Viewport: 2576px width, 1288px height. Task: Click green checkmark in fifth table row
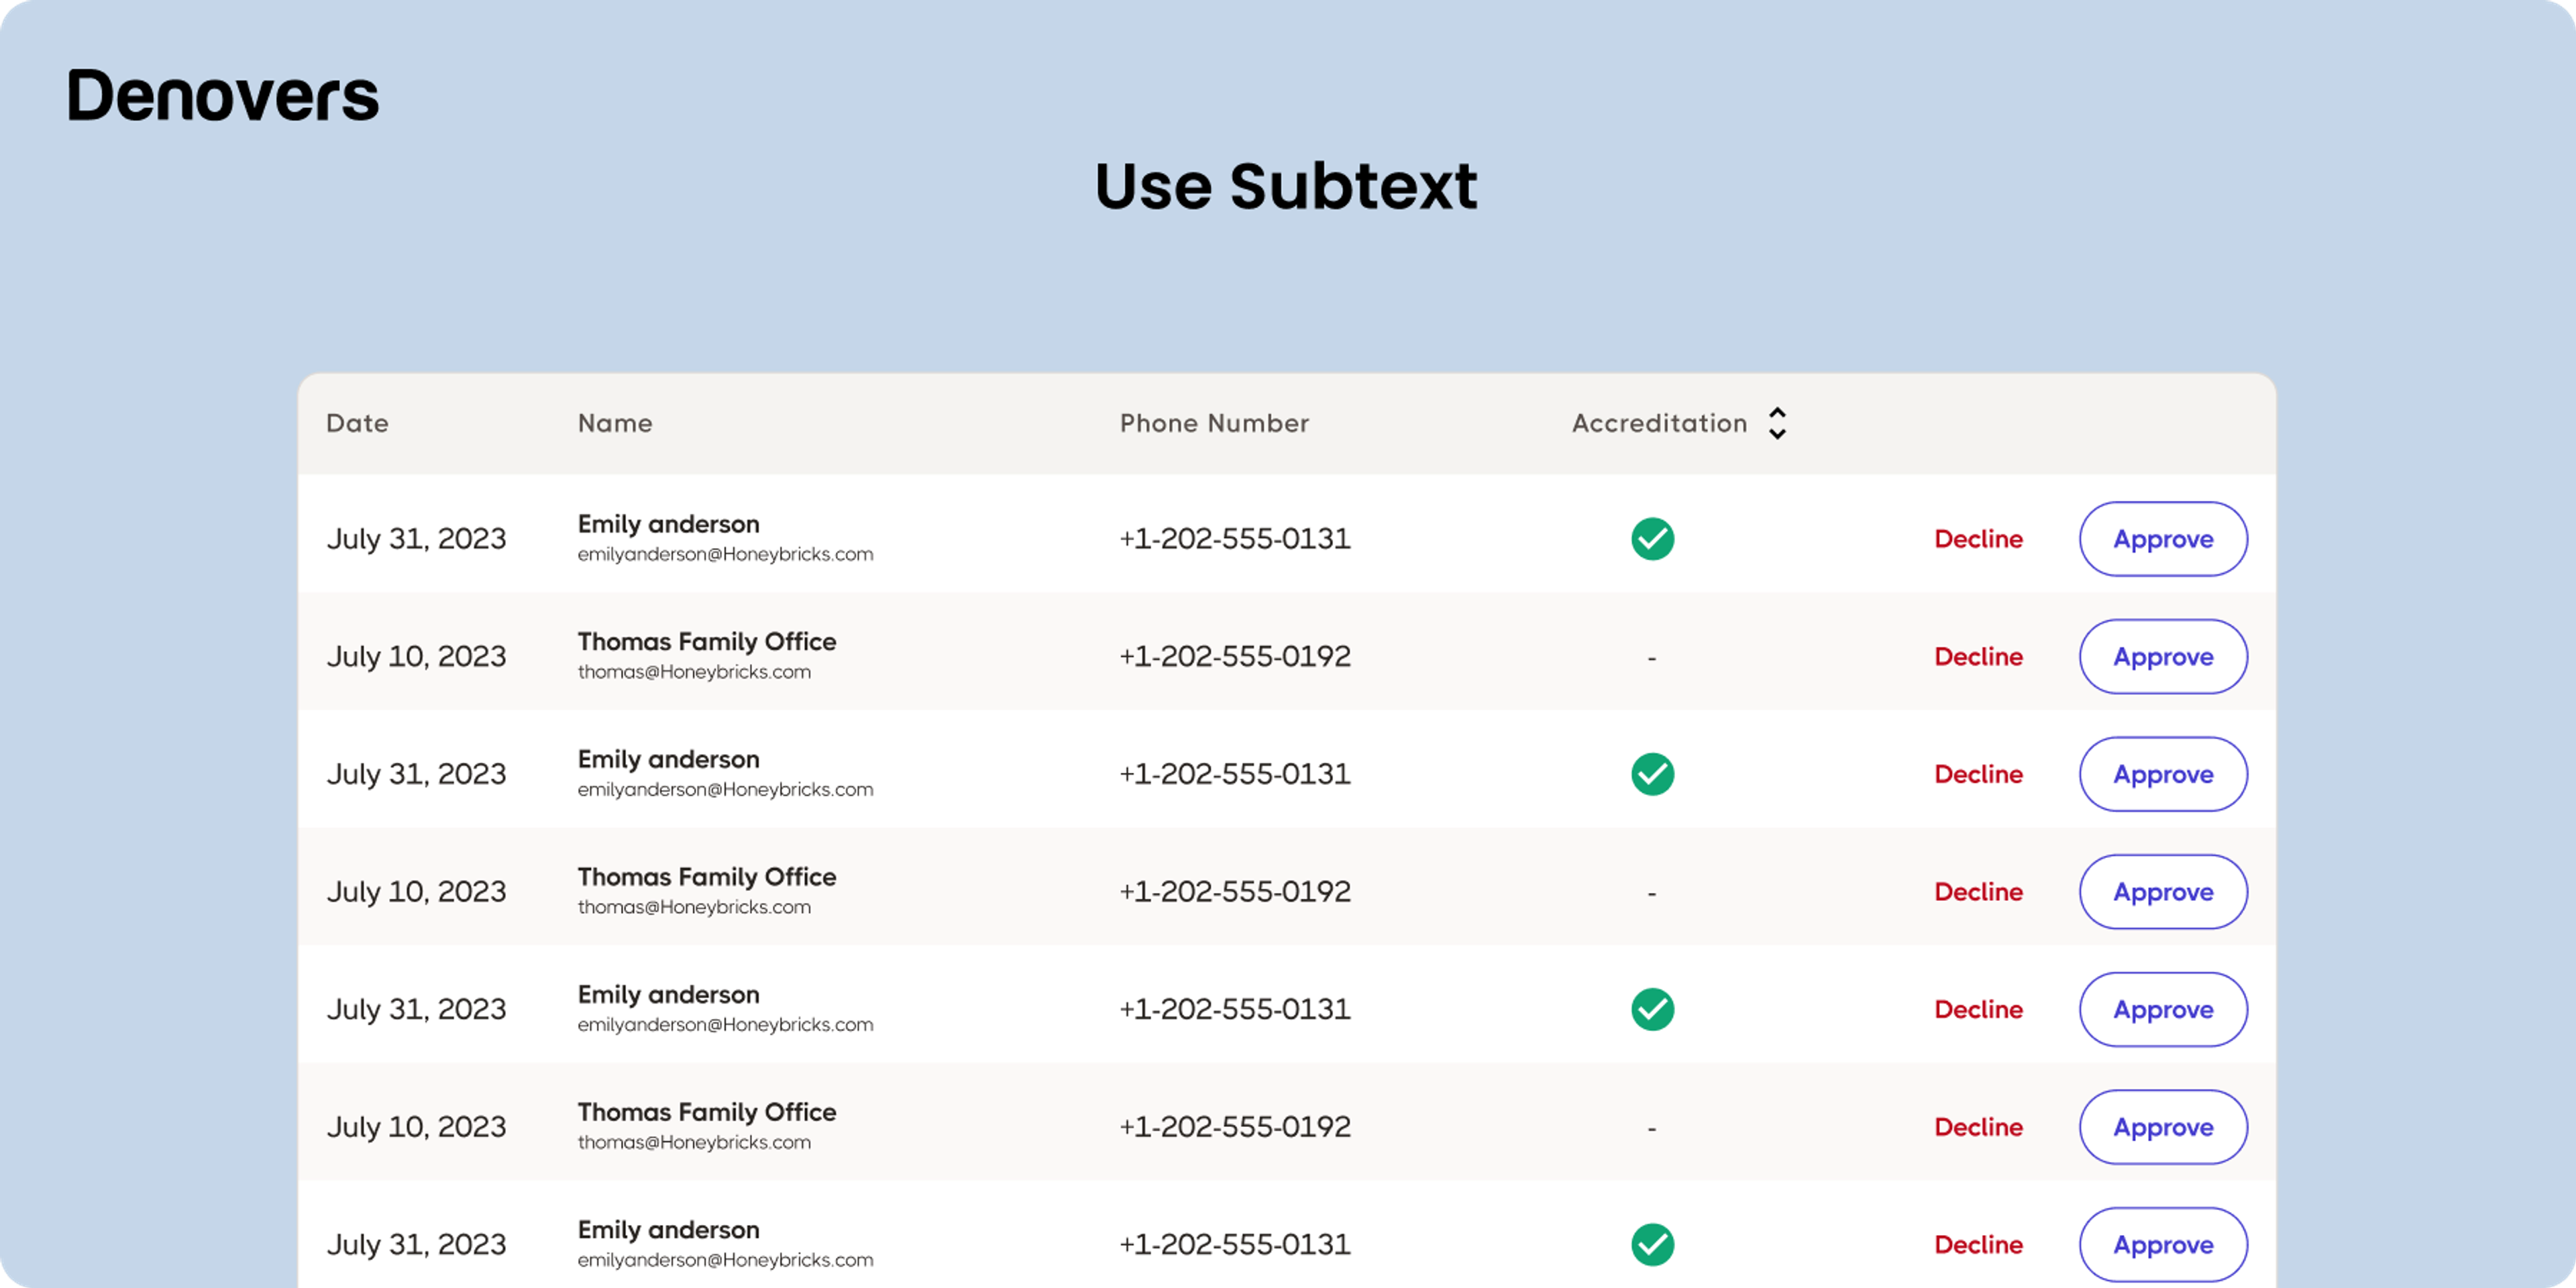[1652, 1009]
